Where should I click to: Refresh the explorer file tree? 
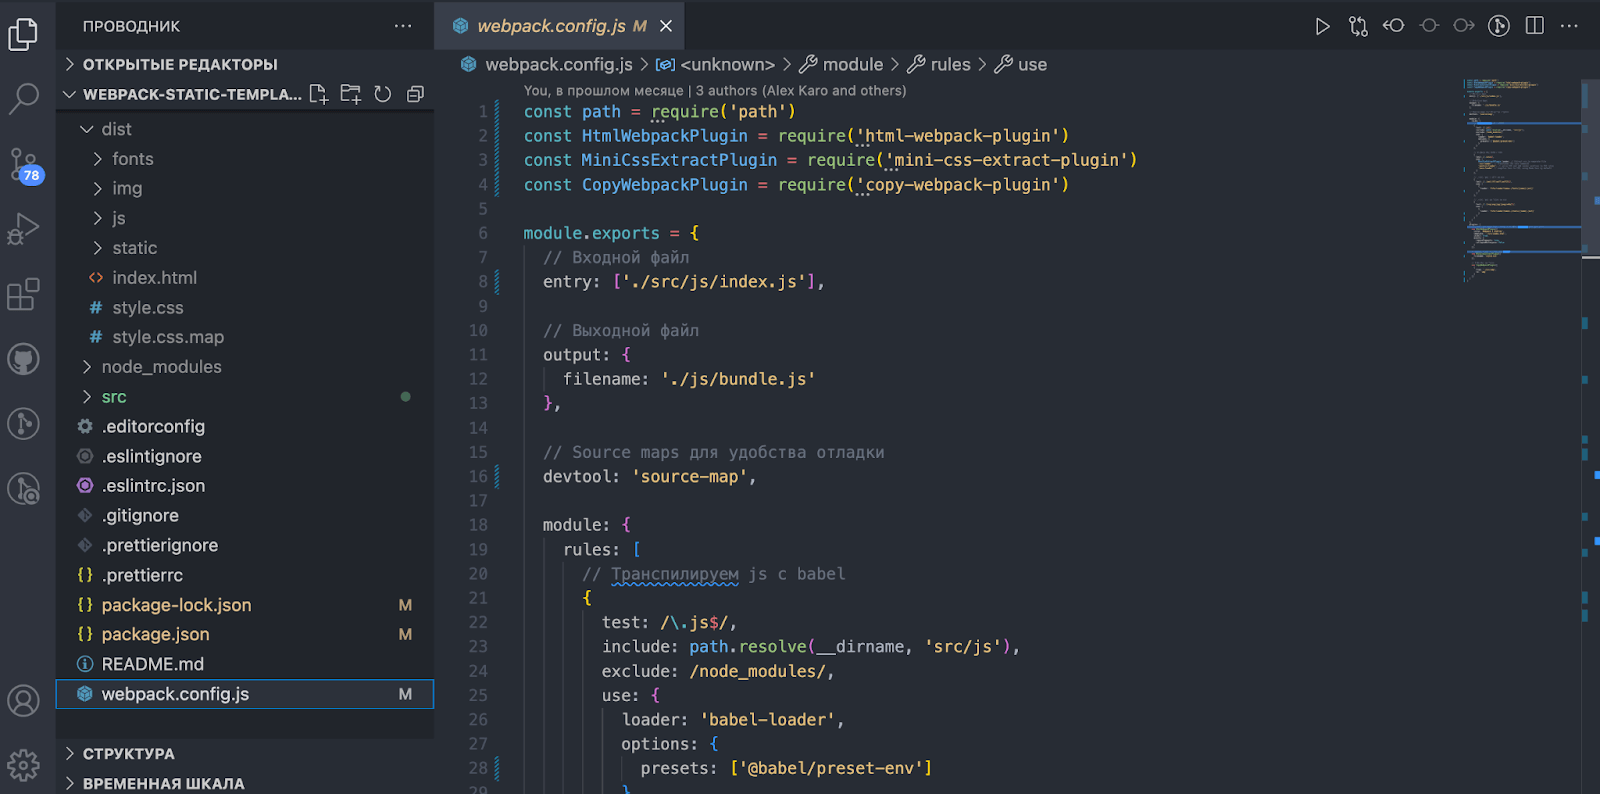pos(382,94)
